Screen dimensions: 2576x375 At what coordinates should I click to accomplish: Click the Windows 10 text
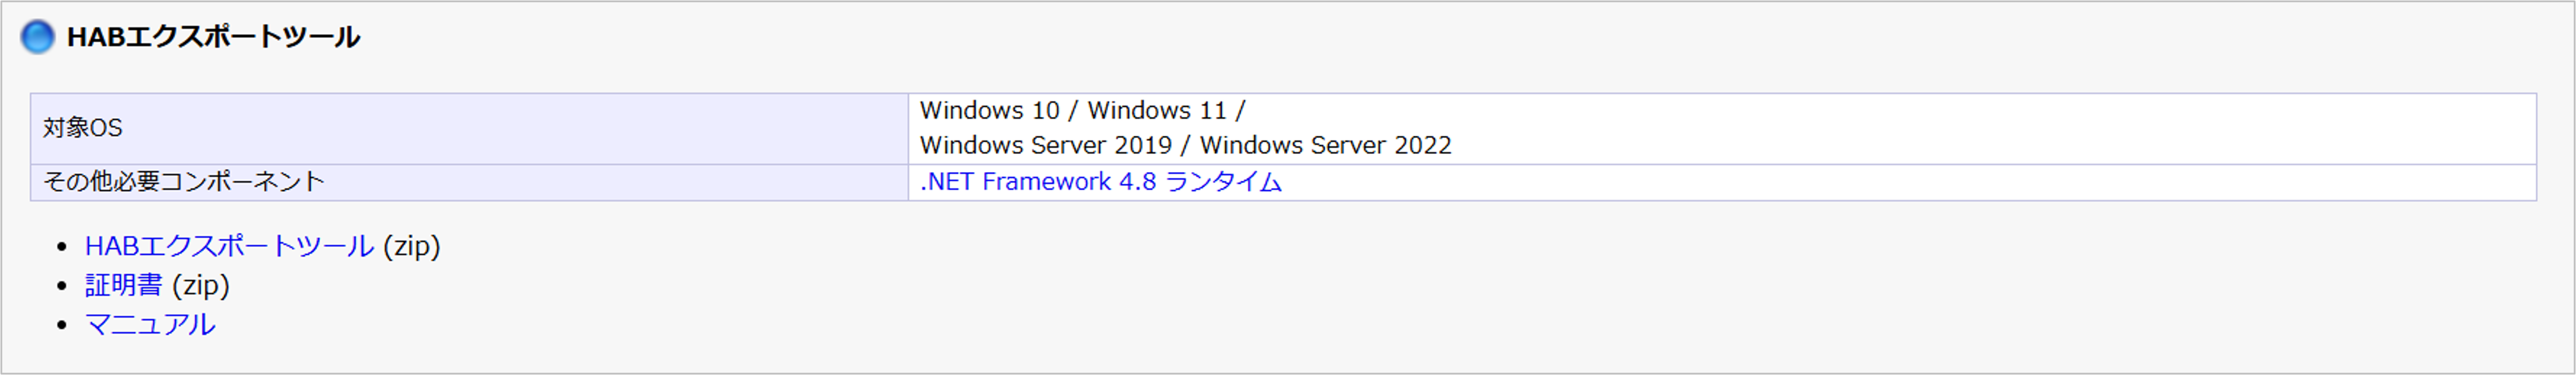point(988,110)
